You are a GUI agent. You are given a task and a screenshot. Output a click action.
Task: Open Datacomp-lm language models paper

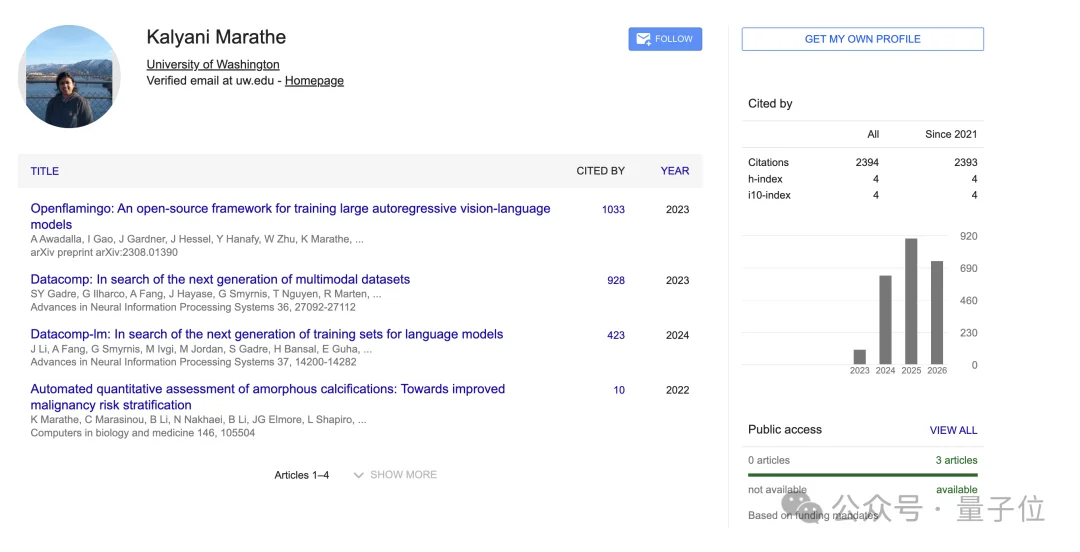(267, 334)
